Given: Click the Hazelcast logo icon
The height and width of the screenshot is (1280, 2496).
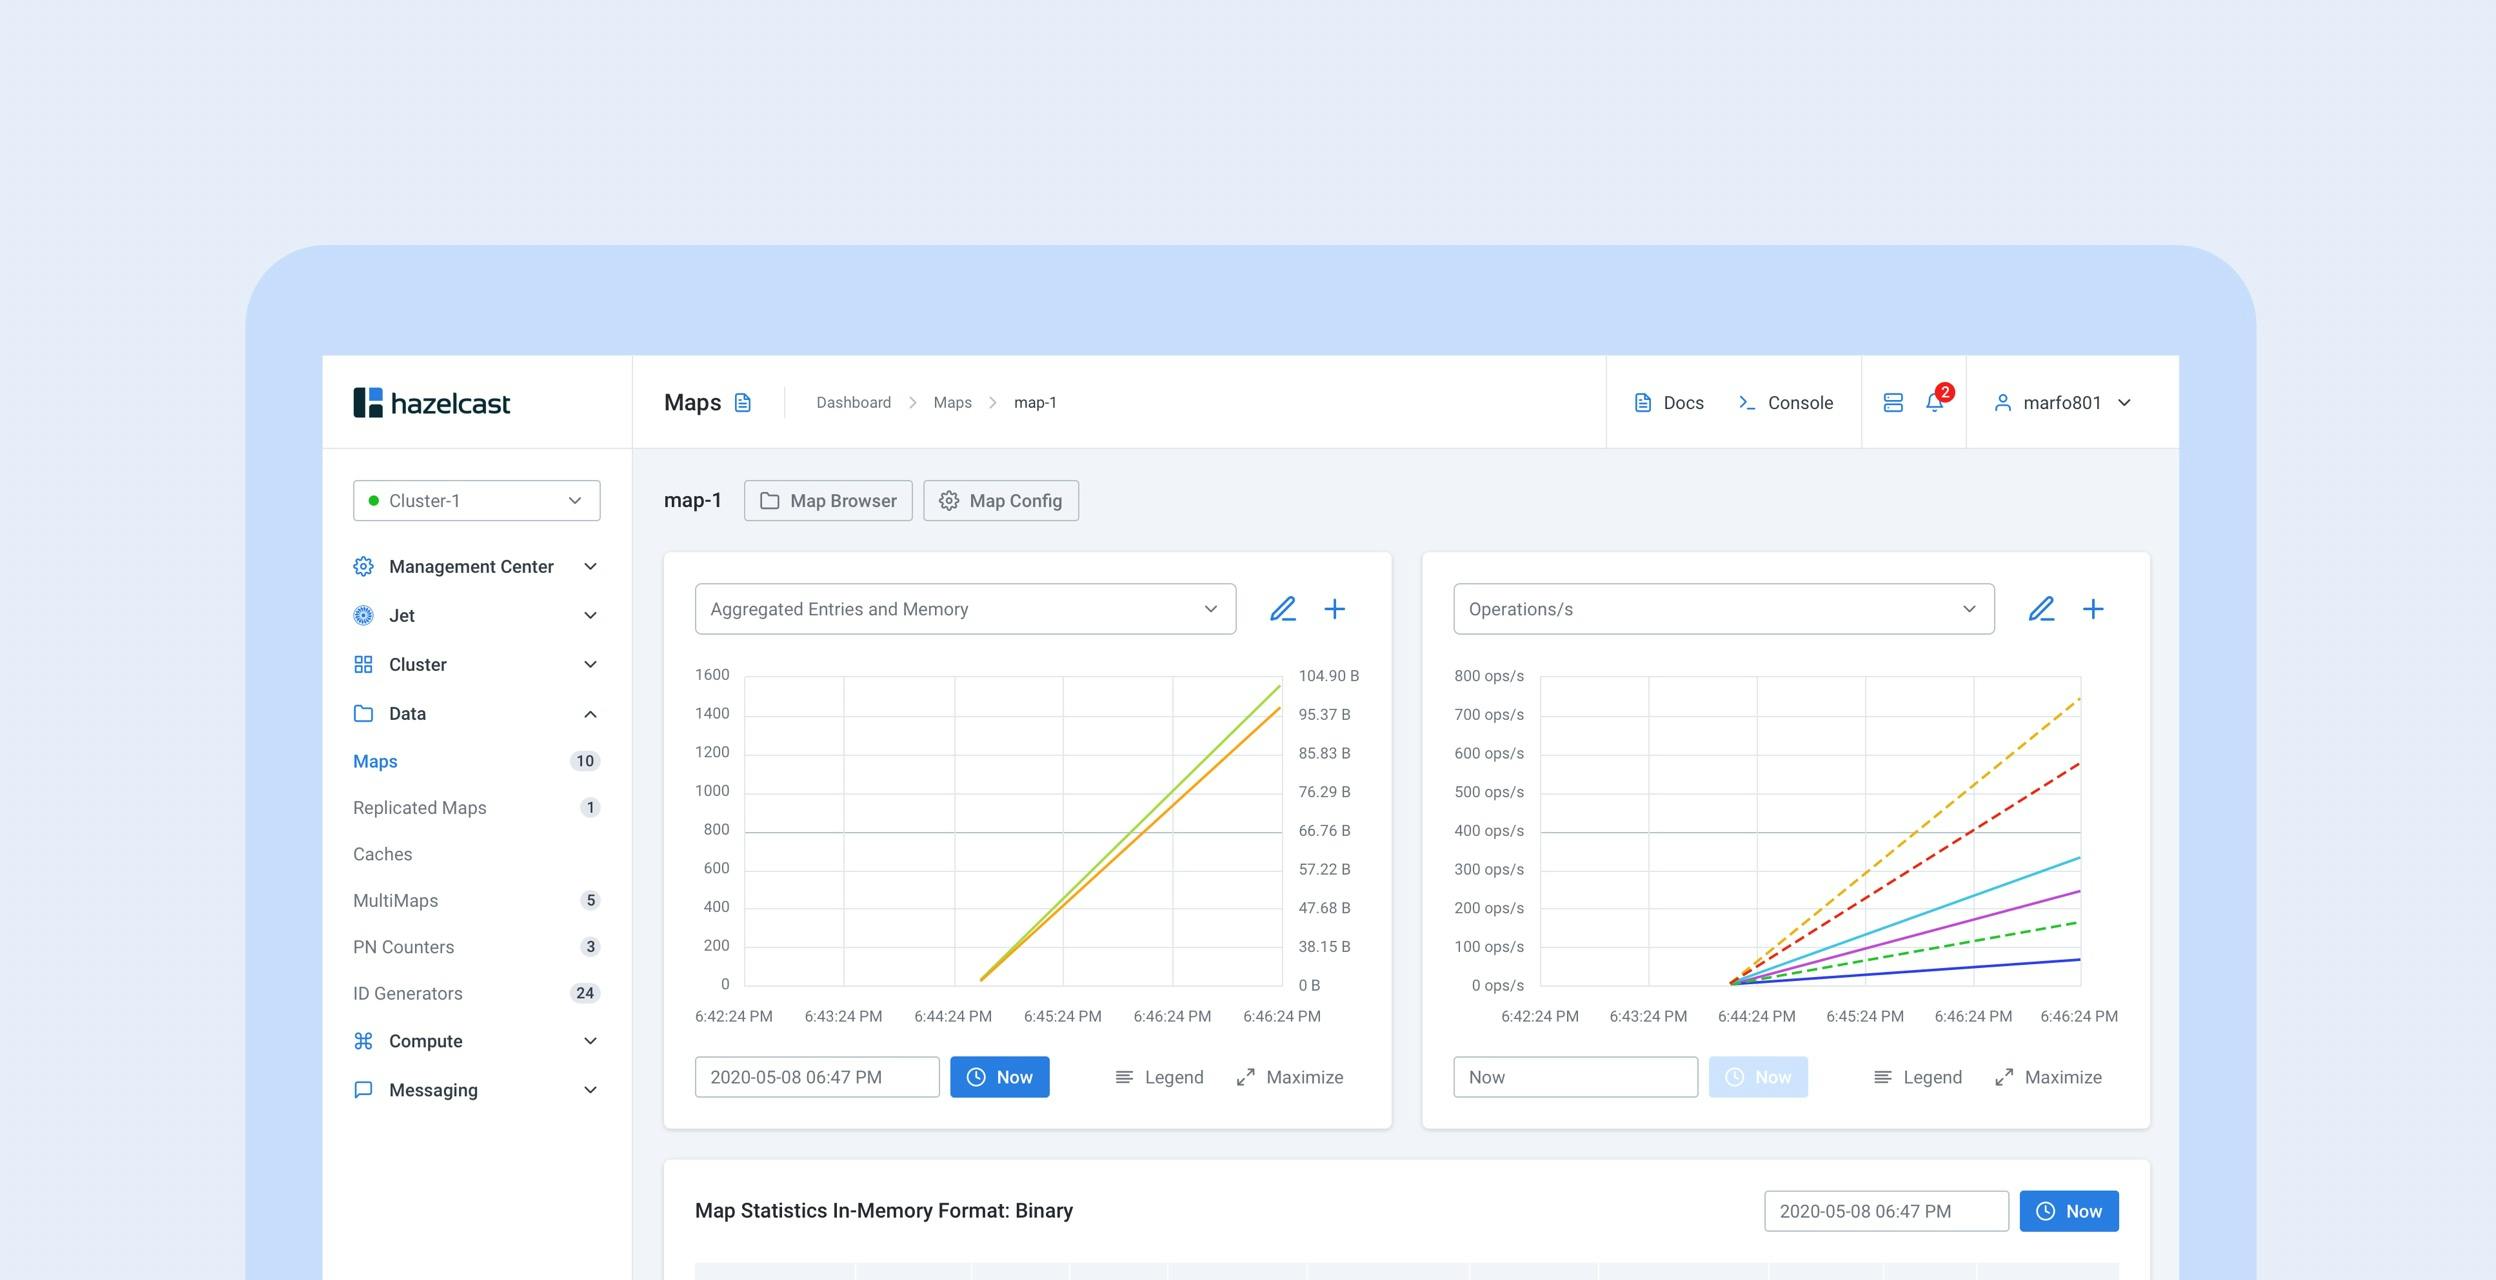Looking at the screenshot, I should [x=367, y=400].
